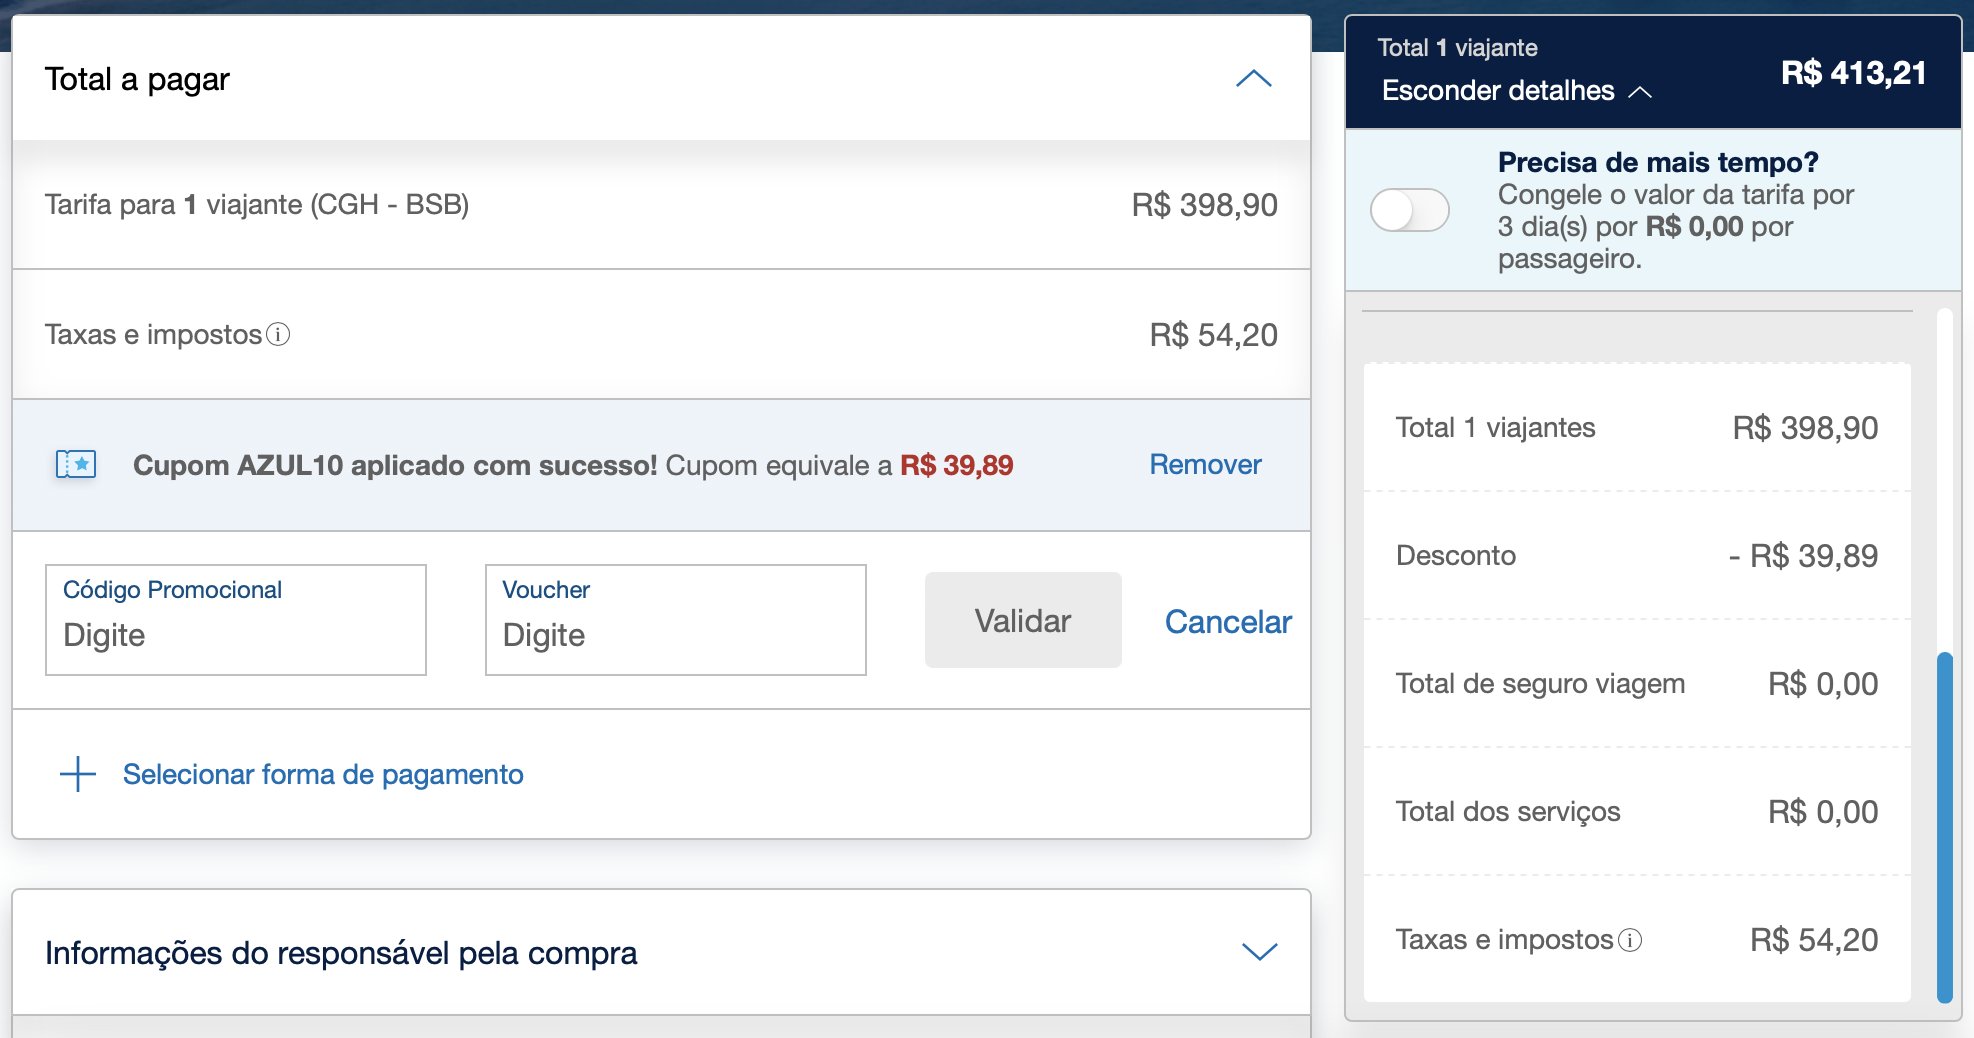The width and height of the screenshot is (1974, 1038).
Task: Open Selecionar forma de pagamento
Action: [x=323, y=774]
